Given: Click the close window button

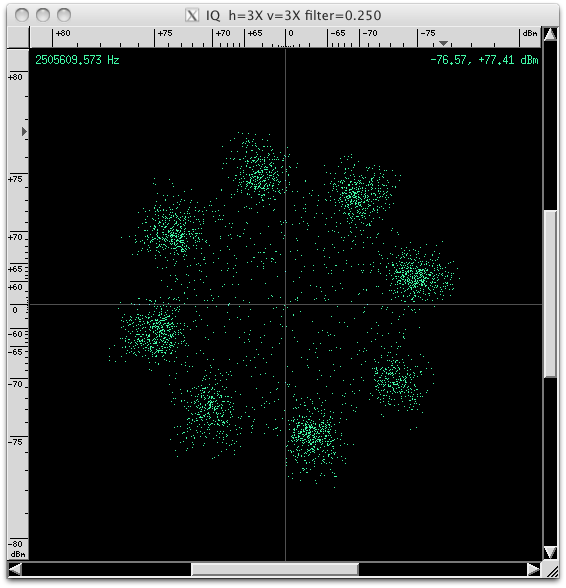Looking at the screenshot, I should [22, 15].
